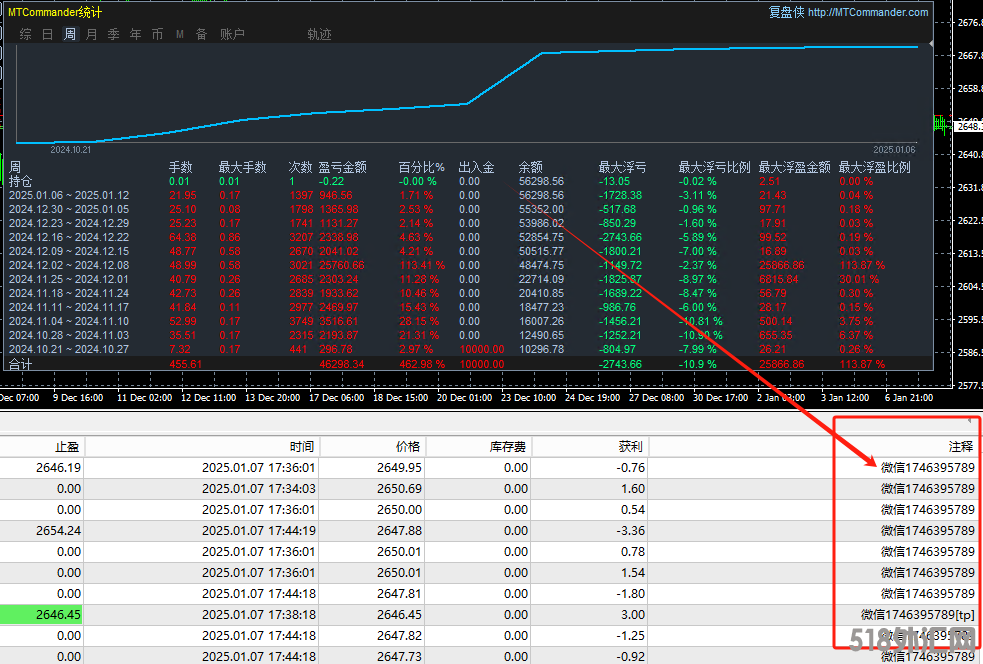Open the 季 quarterly tab
Screen dimensions: 983x664
pyautogui.click(x=113, y=34)
